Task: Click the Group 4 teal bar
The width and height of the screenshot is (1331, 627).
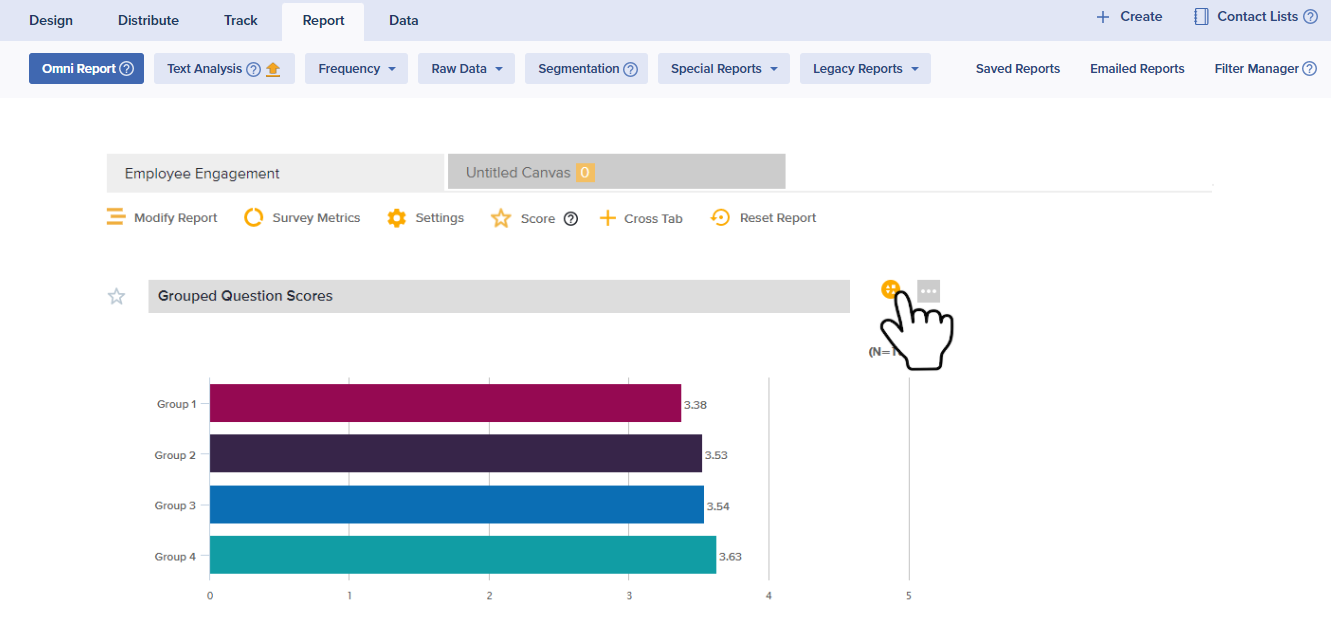Action: coord(462,555)
